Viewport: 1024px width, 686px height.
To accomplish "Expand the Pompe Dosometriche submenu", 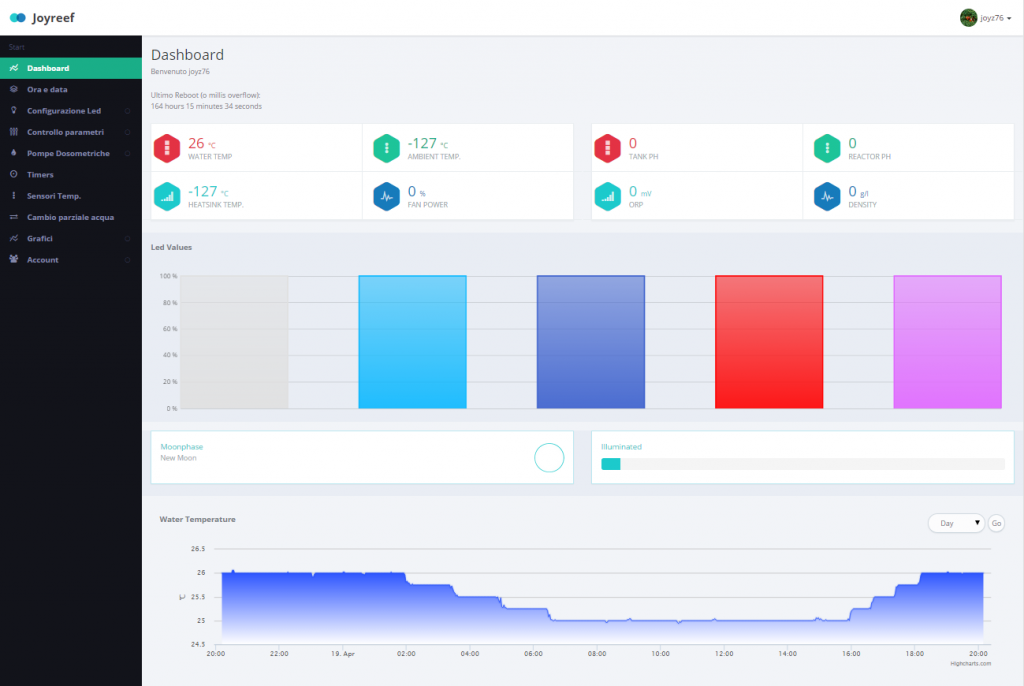I will pyautogui.click(x=70, y=153).
